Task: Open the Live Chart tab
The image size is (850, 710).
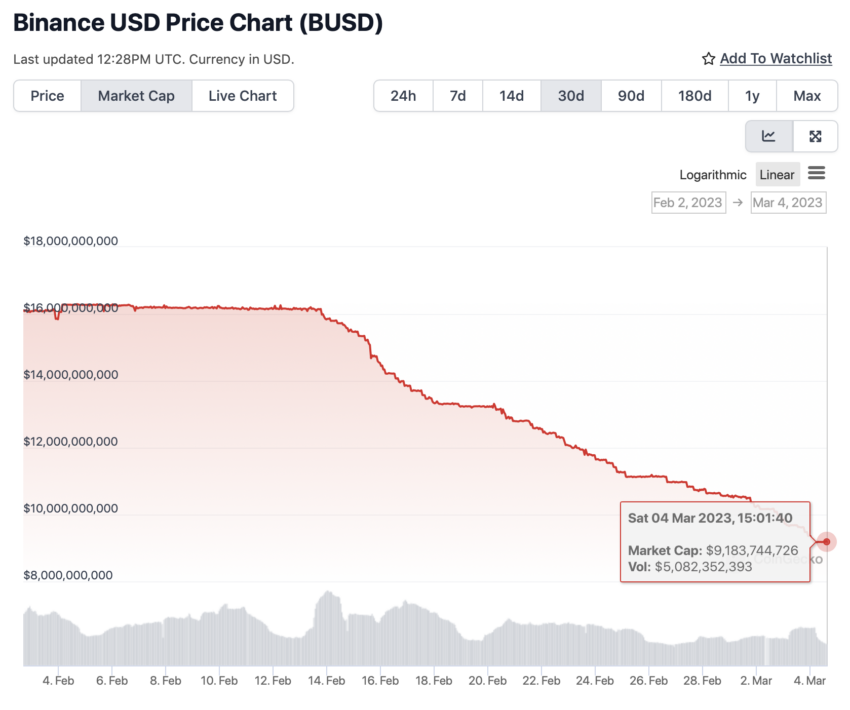Action: point(242,96)
